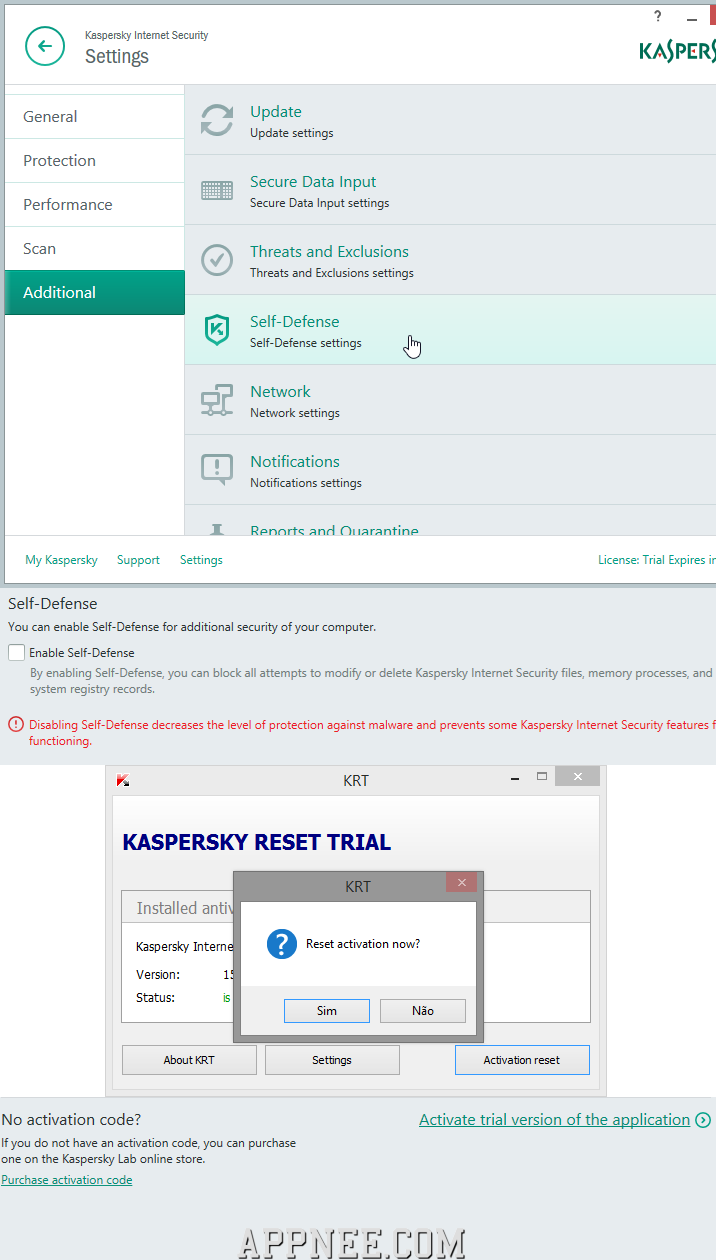The width and height of the screenshot is (716, 1260).
Task: Close the KRT confirmation dialog
Action: (461, 882)
